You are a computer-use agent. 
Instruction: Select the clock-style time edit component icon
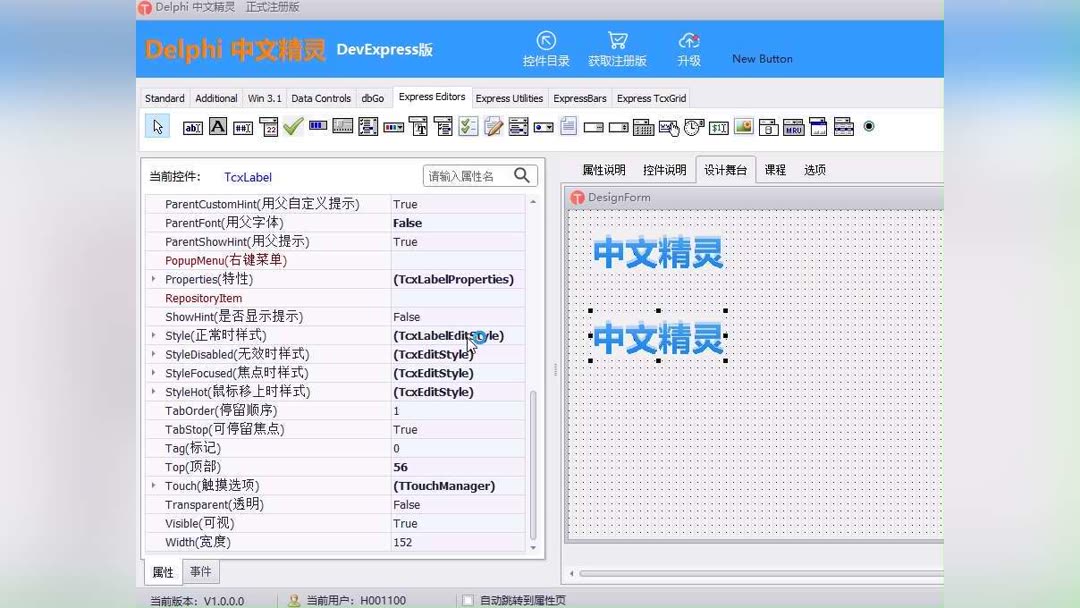(x=692, y=127)
